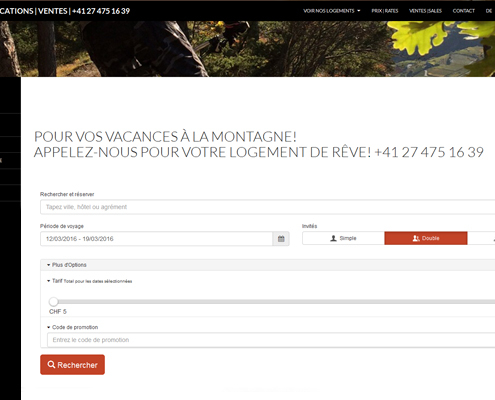The height and width of the screenshot is (400, 495).
Task: Click the two-person icon in Double
Action: click(416, 238)
